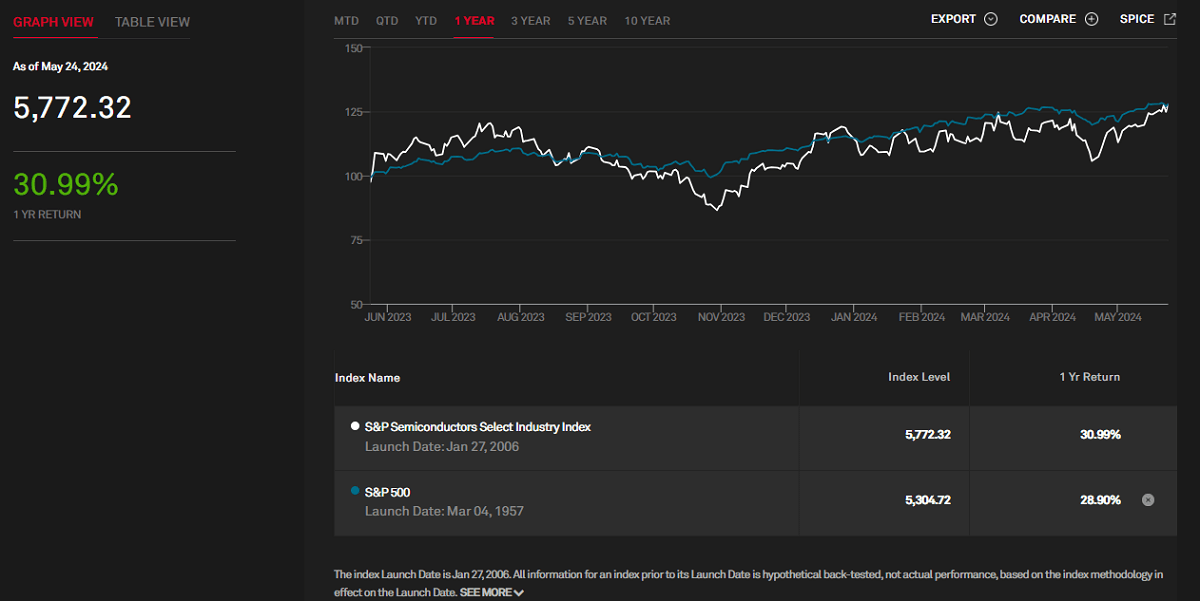Viewport: 1200px width, 601px height.
Task: Expand the SEE MORE disclaimer chevron
Action: tap(518, 593)
